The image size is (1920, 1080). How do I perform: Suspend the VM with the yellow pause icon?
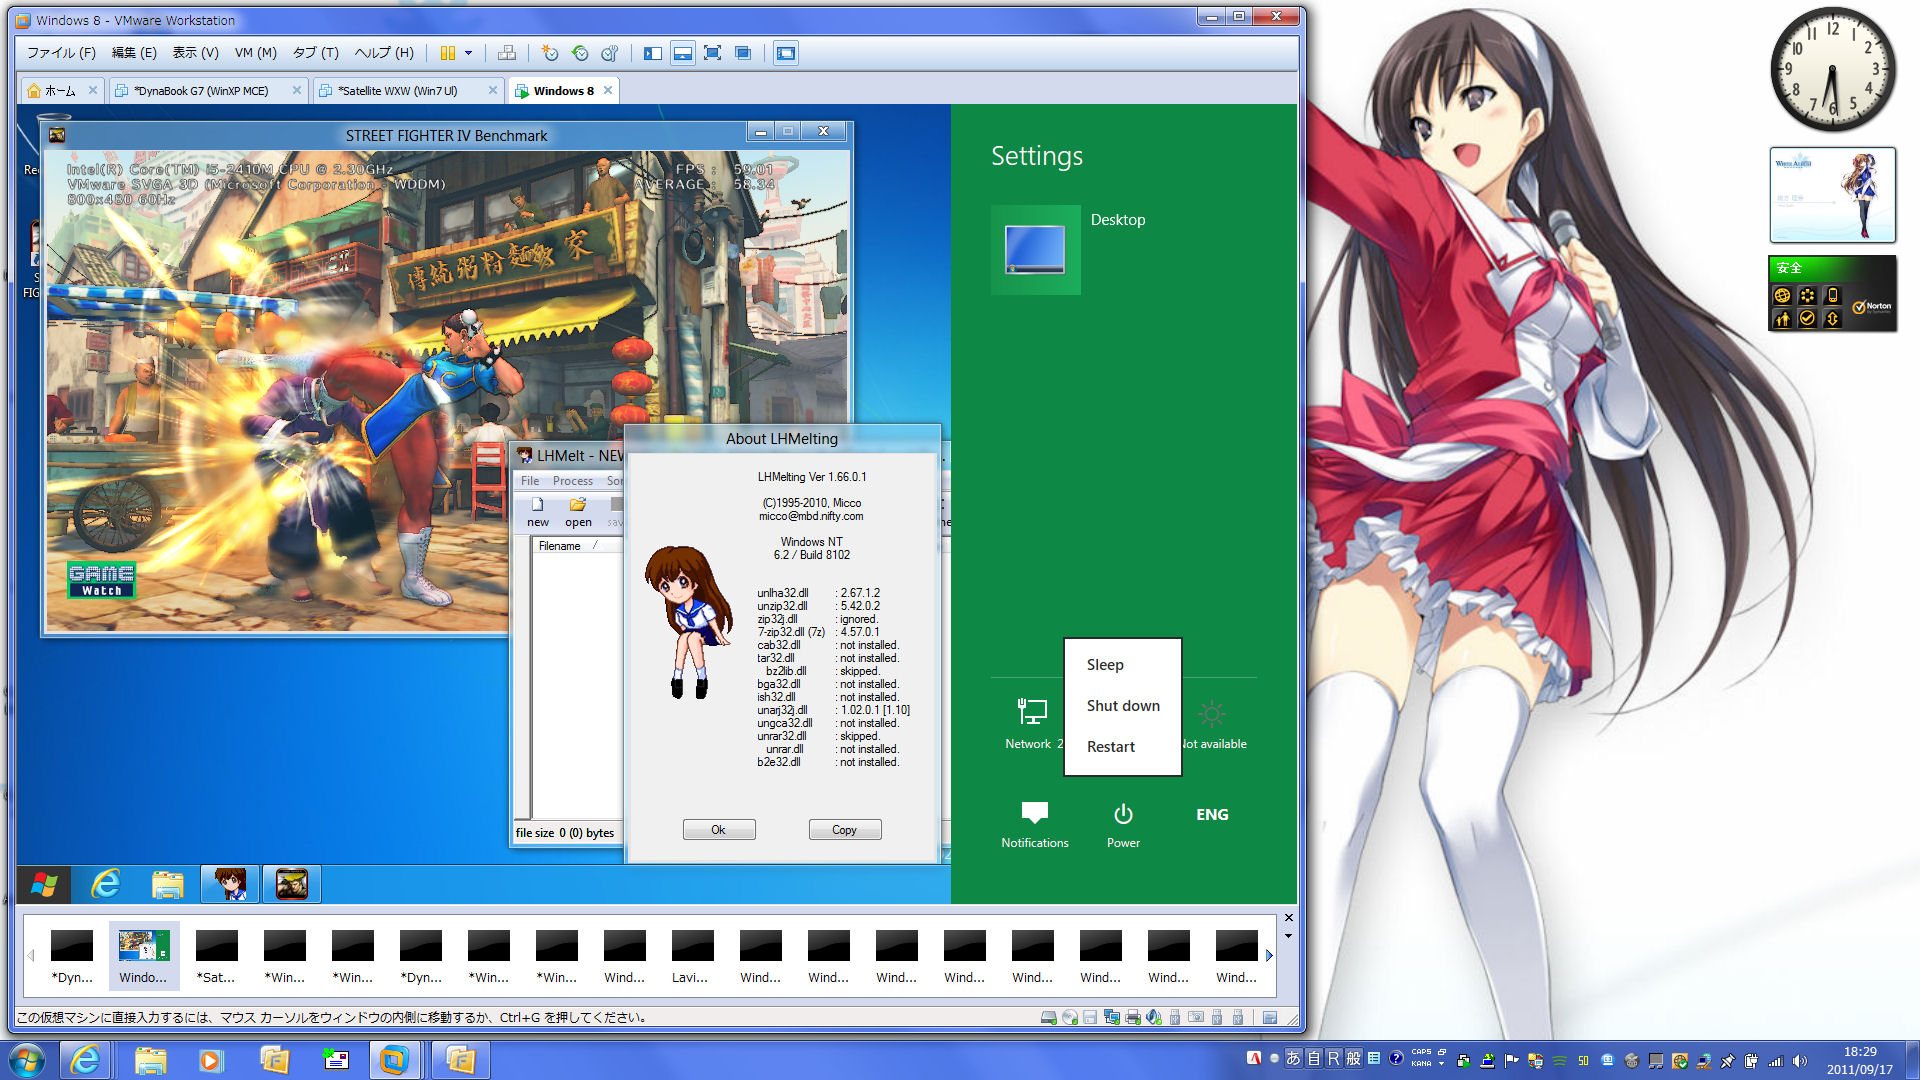[448, 53]
